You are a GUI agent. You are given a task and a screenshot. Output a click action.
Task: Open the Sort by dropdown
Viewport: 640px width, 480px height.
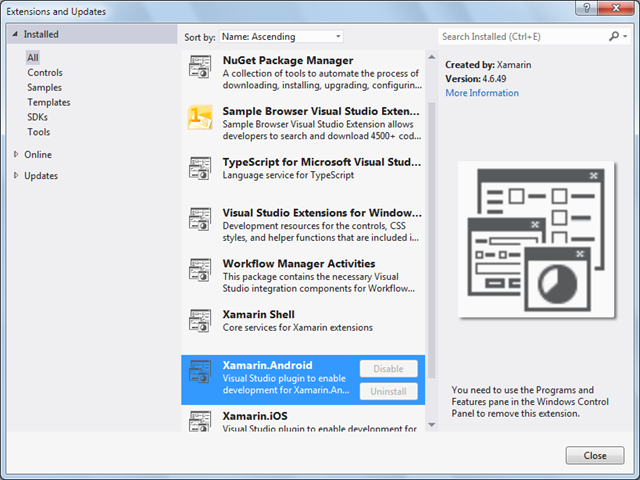tap(281, 36)
